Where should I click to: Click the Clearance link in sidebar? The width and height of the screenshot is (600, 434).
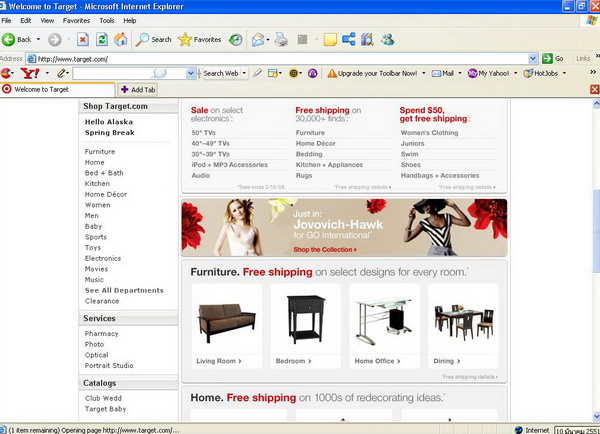pos(102,301)
